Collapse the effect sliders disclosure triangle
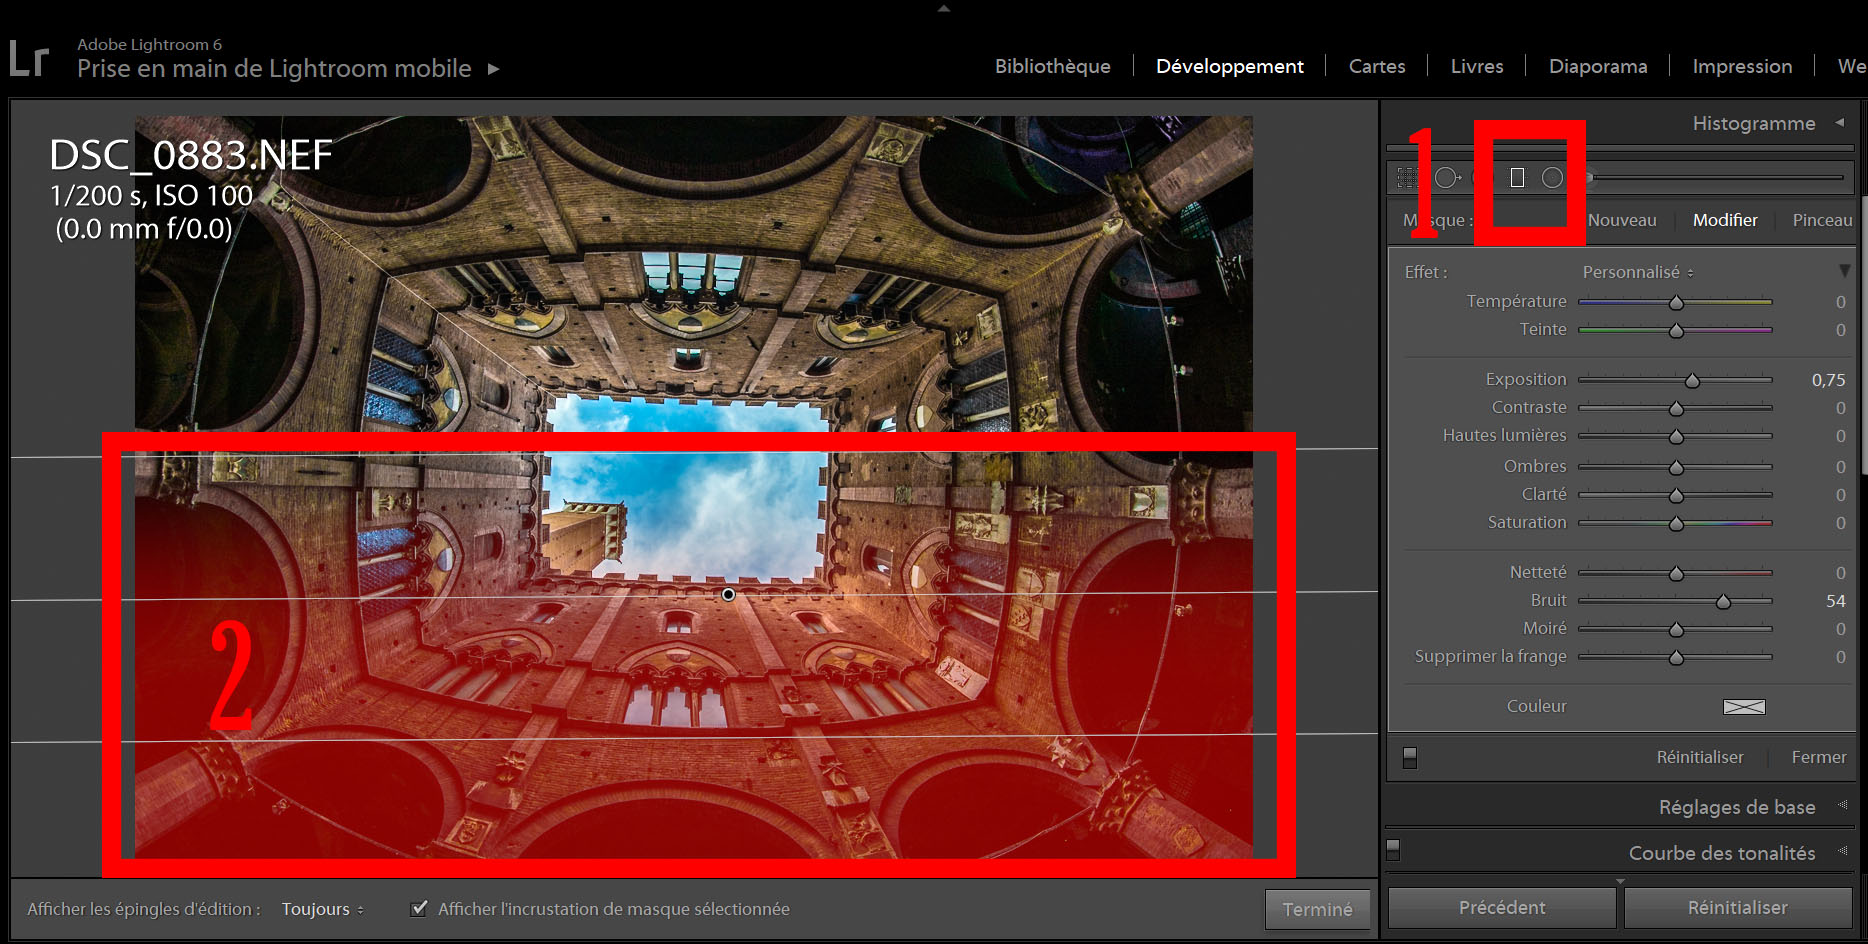 (1844, 272)
